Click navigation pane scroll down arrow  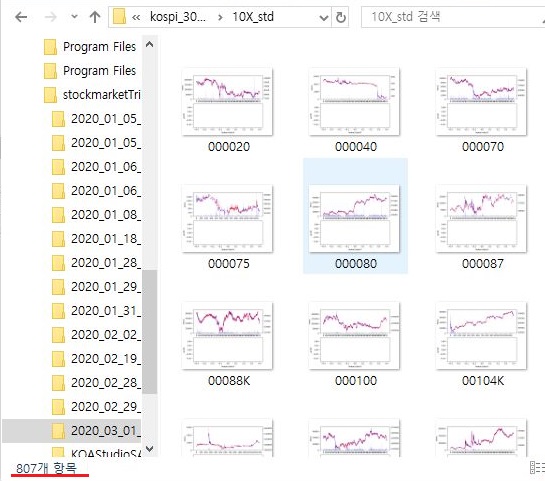tap(149, 449)
